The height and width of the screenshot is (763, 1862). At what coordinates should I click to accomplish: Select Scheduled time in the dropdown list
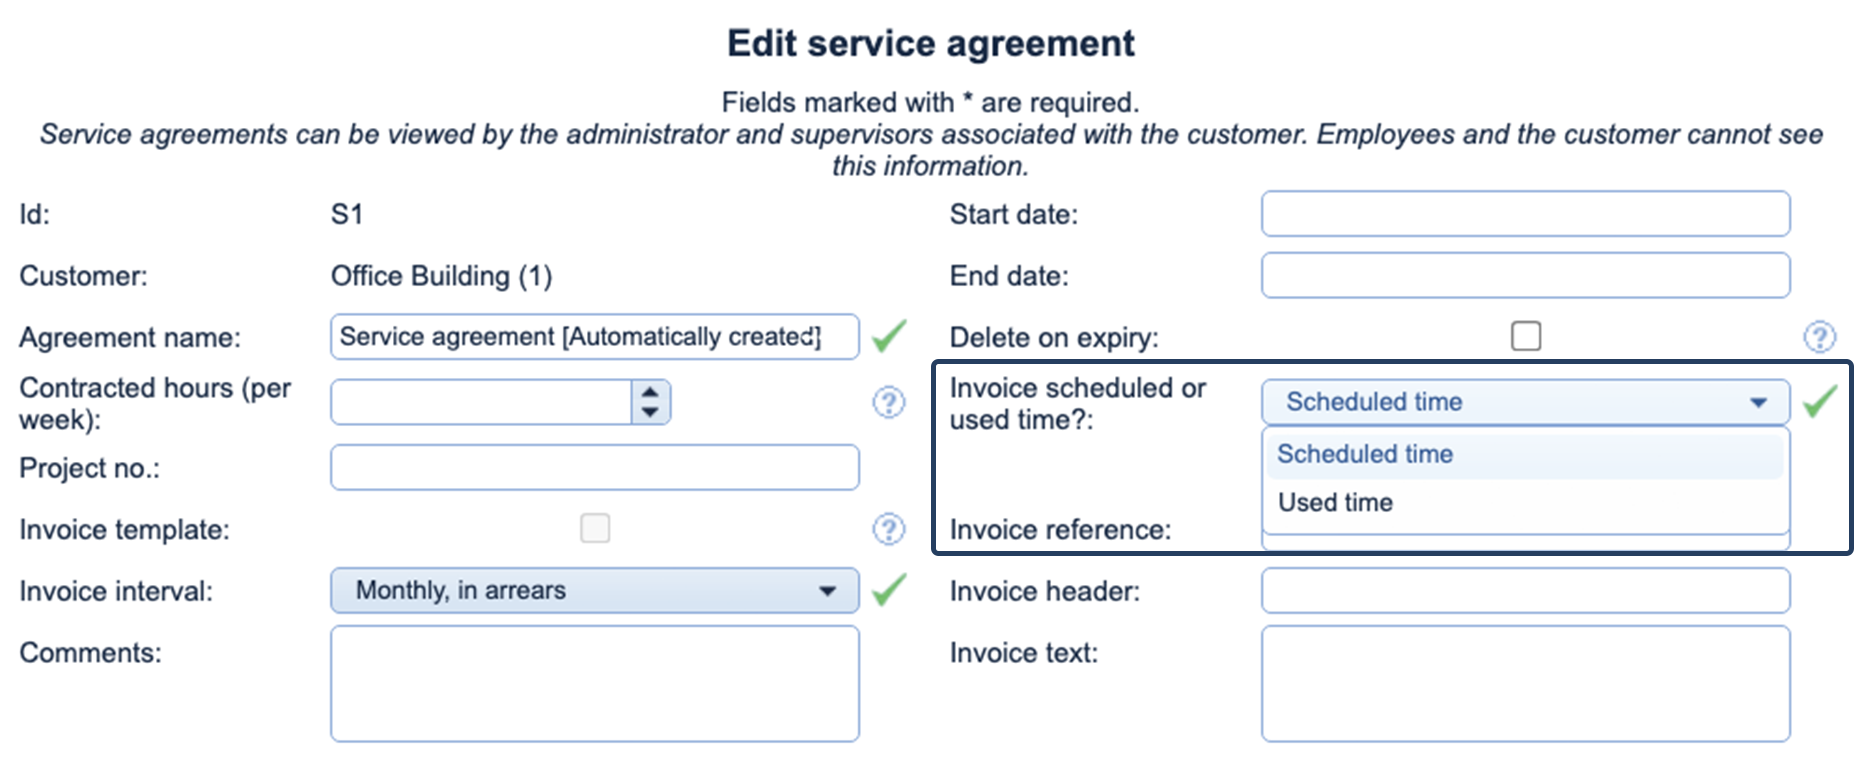pos(1364,454)
